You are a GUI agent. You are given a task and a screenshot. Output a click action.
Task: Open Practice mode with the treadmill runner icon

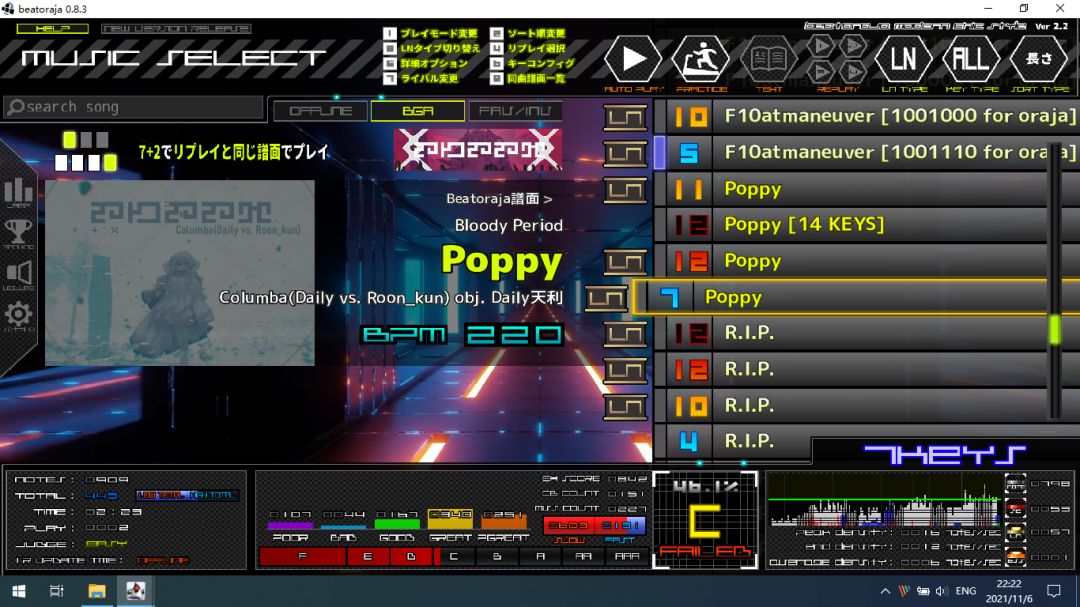pyautogui.click(x=700, y=59)
